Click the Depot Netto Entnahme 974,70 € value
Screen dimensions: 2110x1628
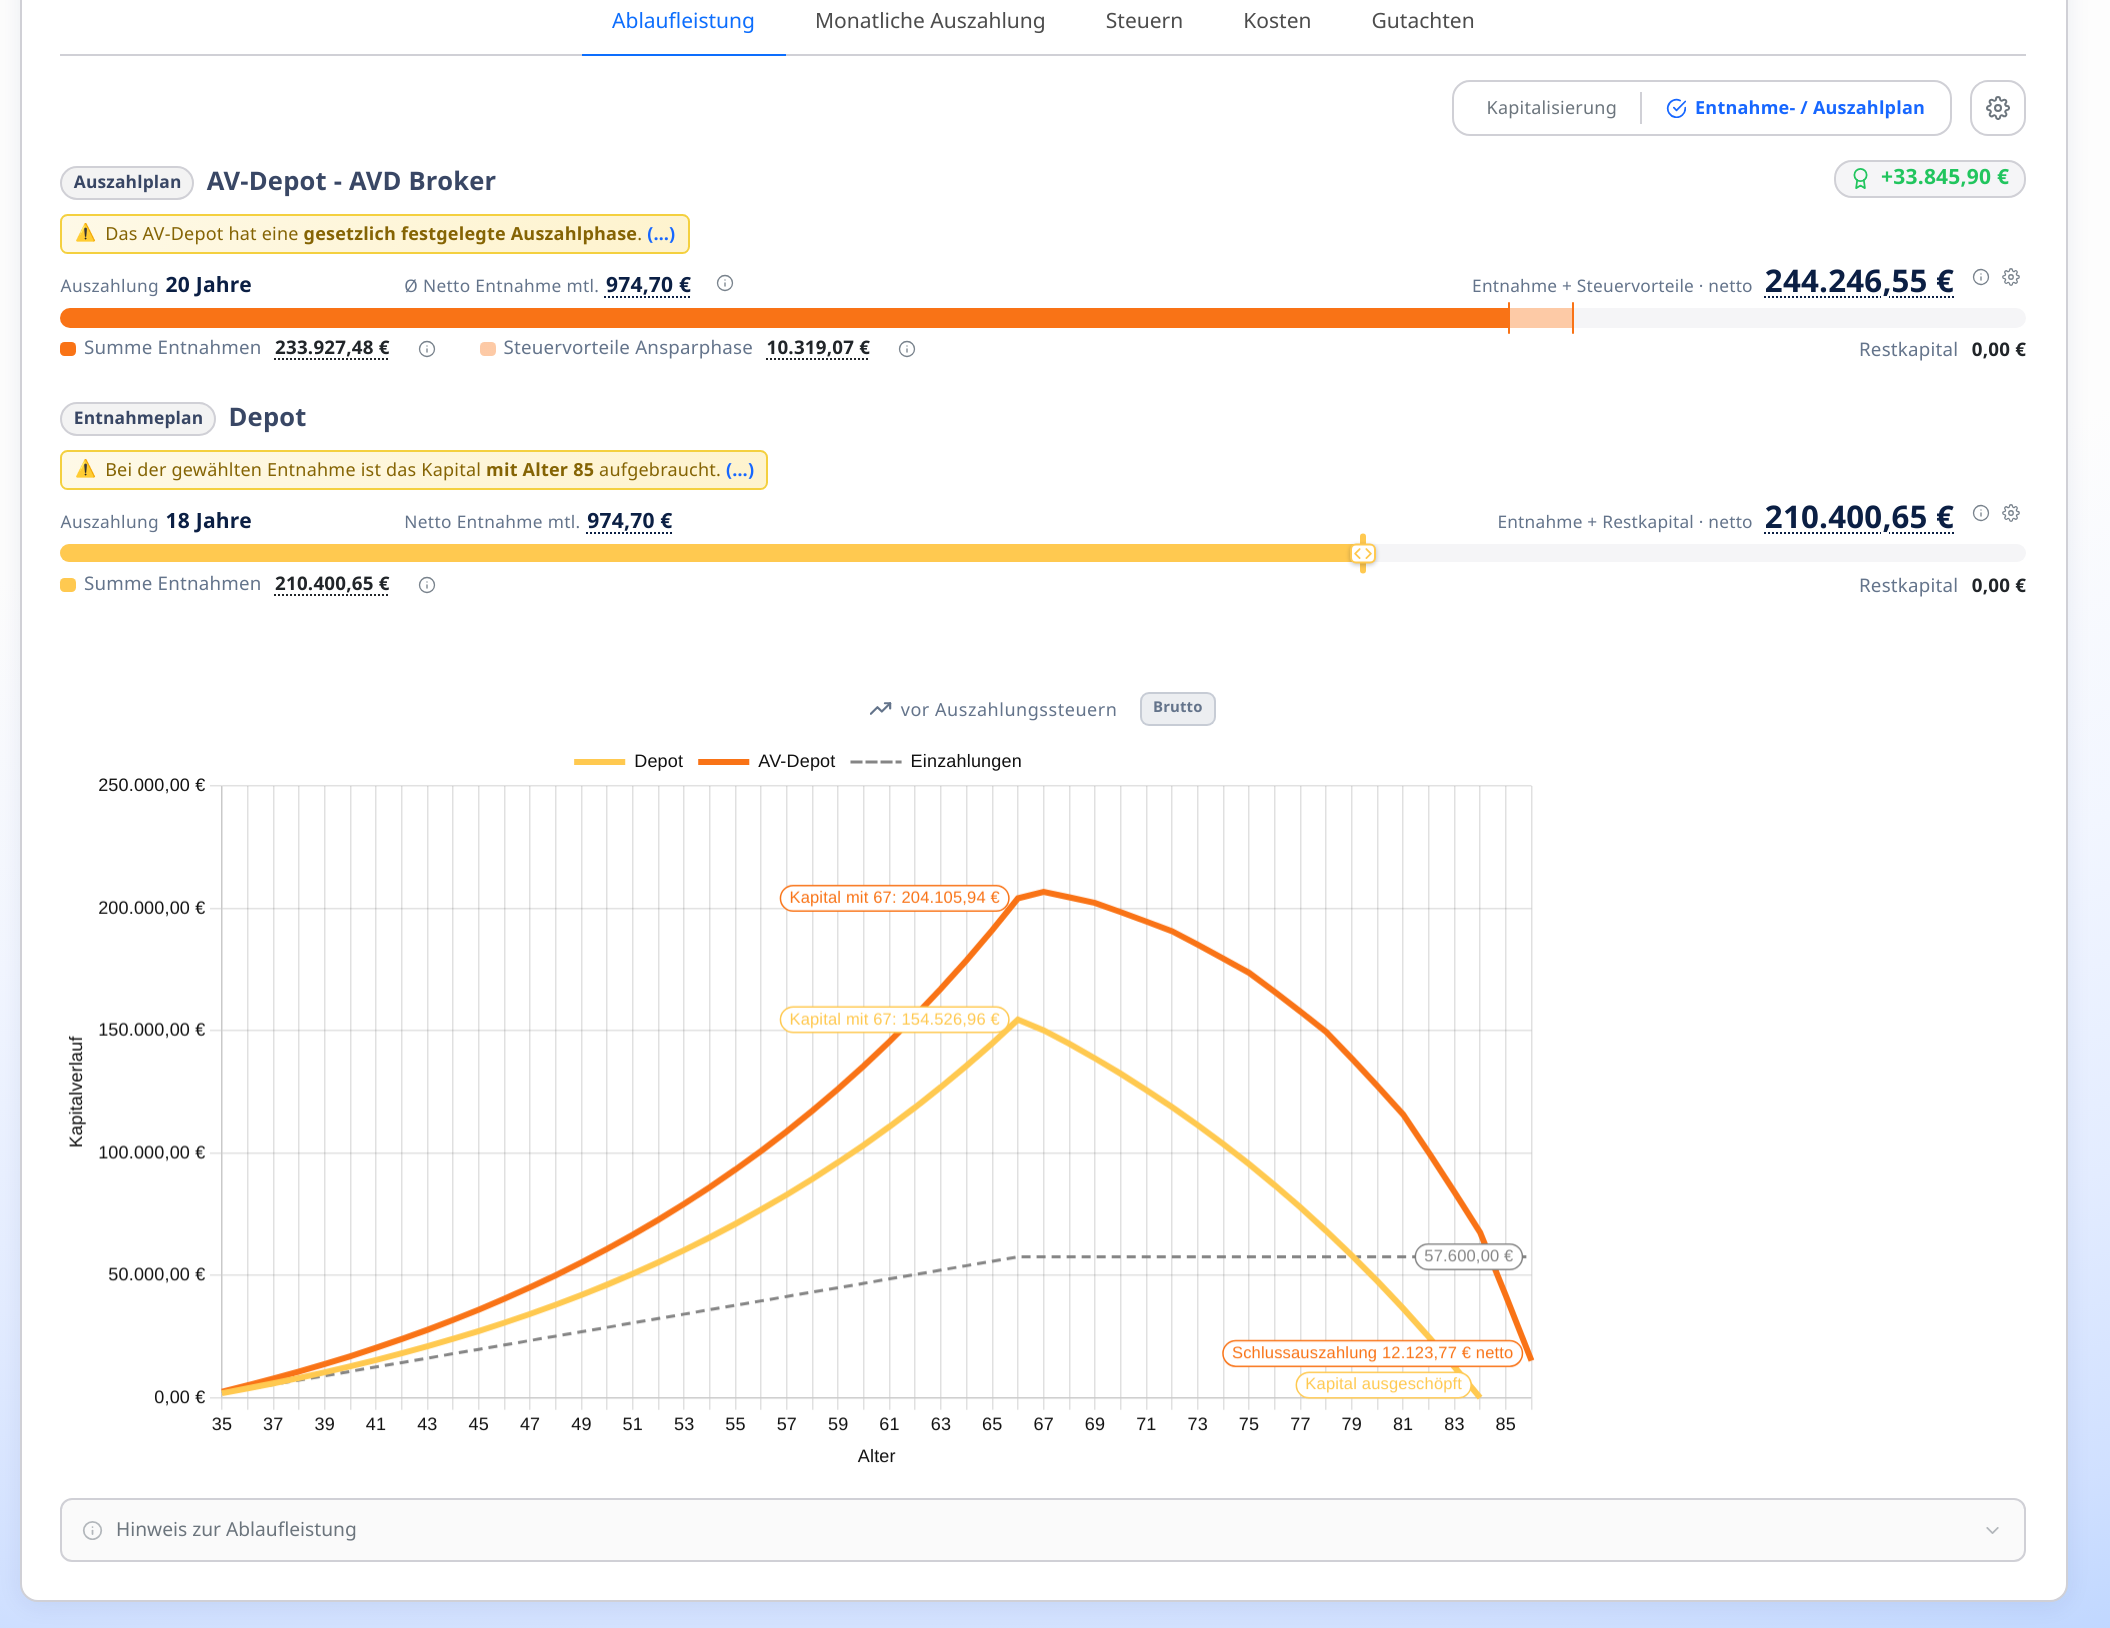629,521
